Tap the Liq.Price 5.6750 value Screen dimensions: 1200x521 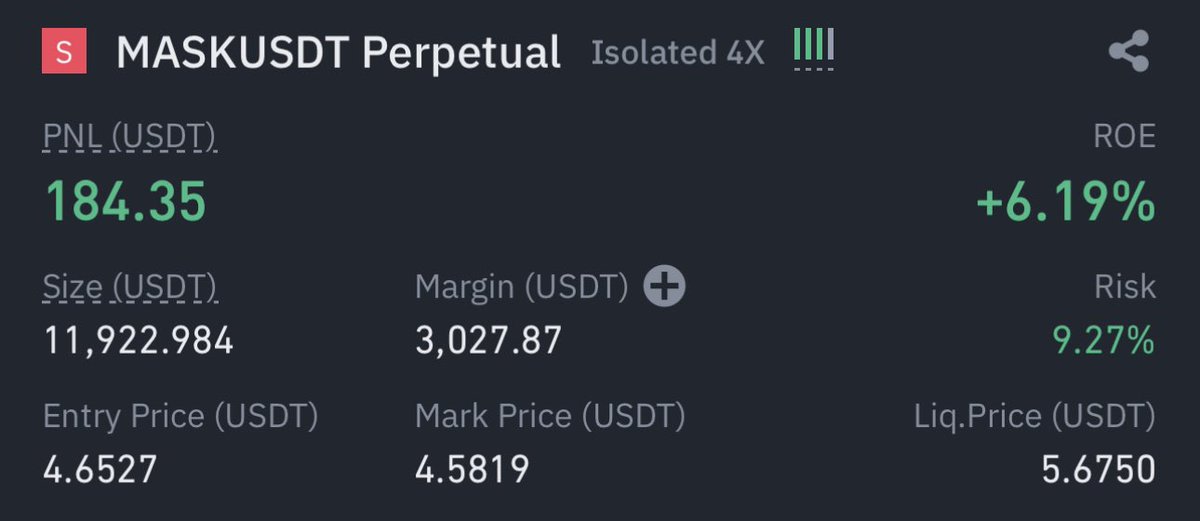(x=1099, y=469)
